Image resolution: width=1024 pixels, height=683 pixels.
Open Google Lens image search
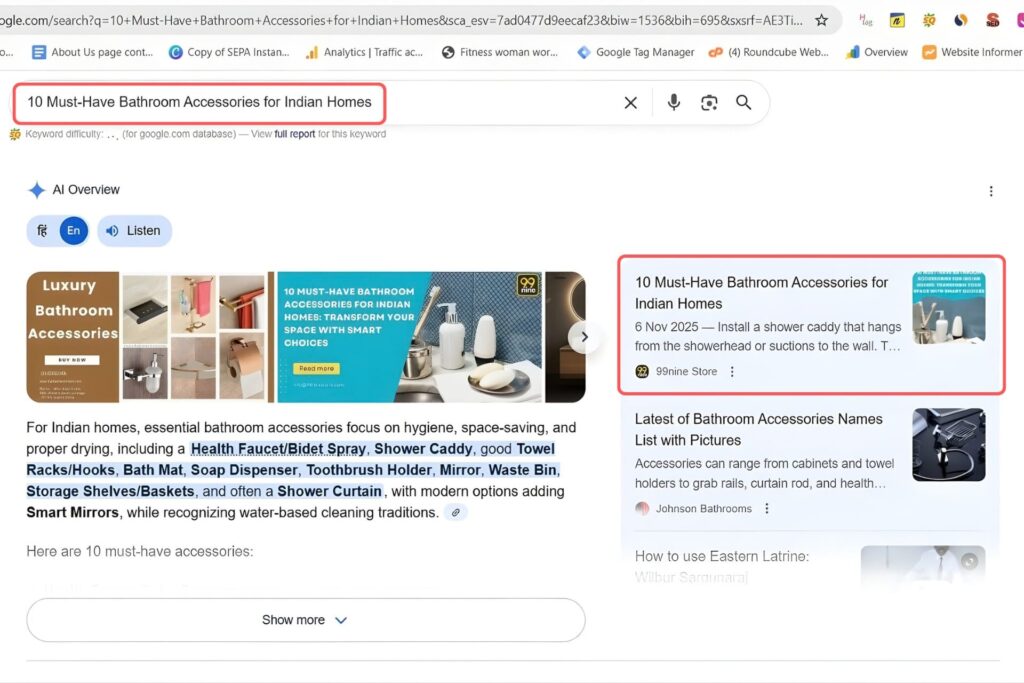(x=709, y=102)
